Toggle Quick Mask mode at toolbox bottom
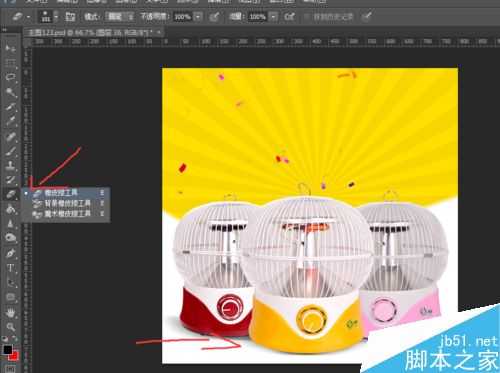Viewport: 500px width, 373px height. click(x=11, y=369)
